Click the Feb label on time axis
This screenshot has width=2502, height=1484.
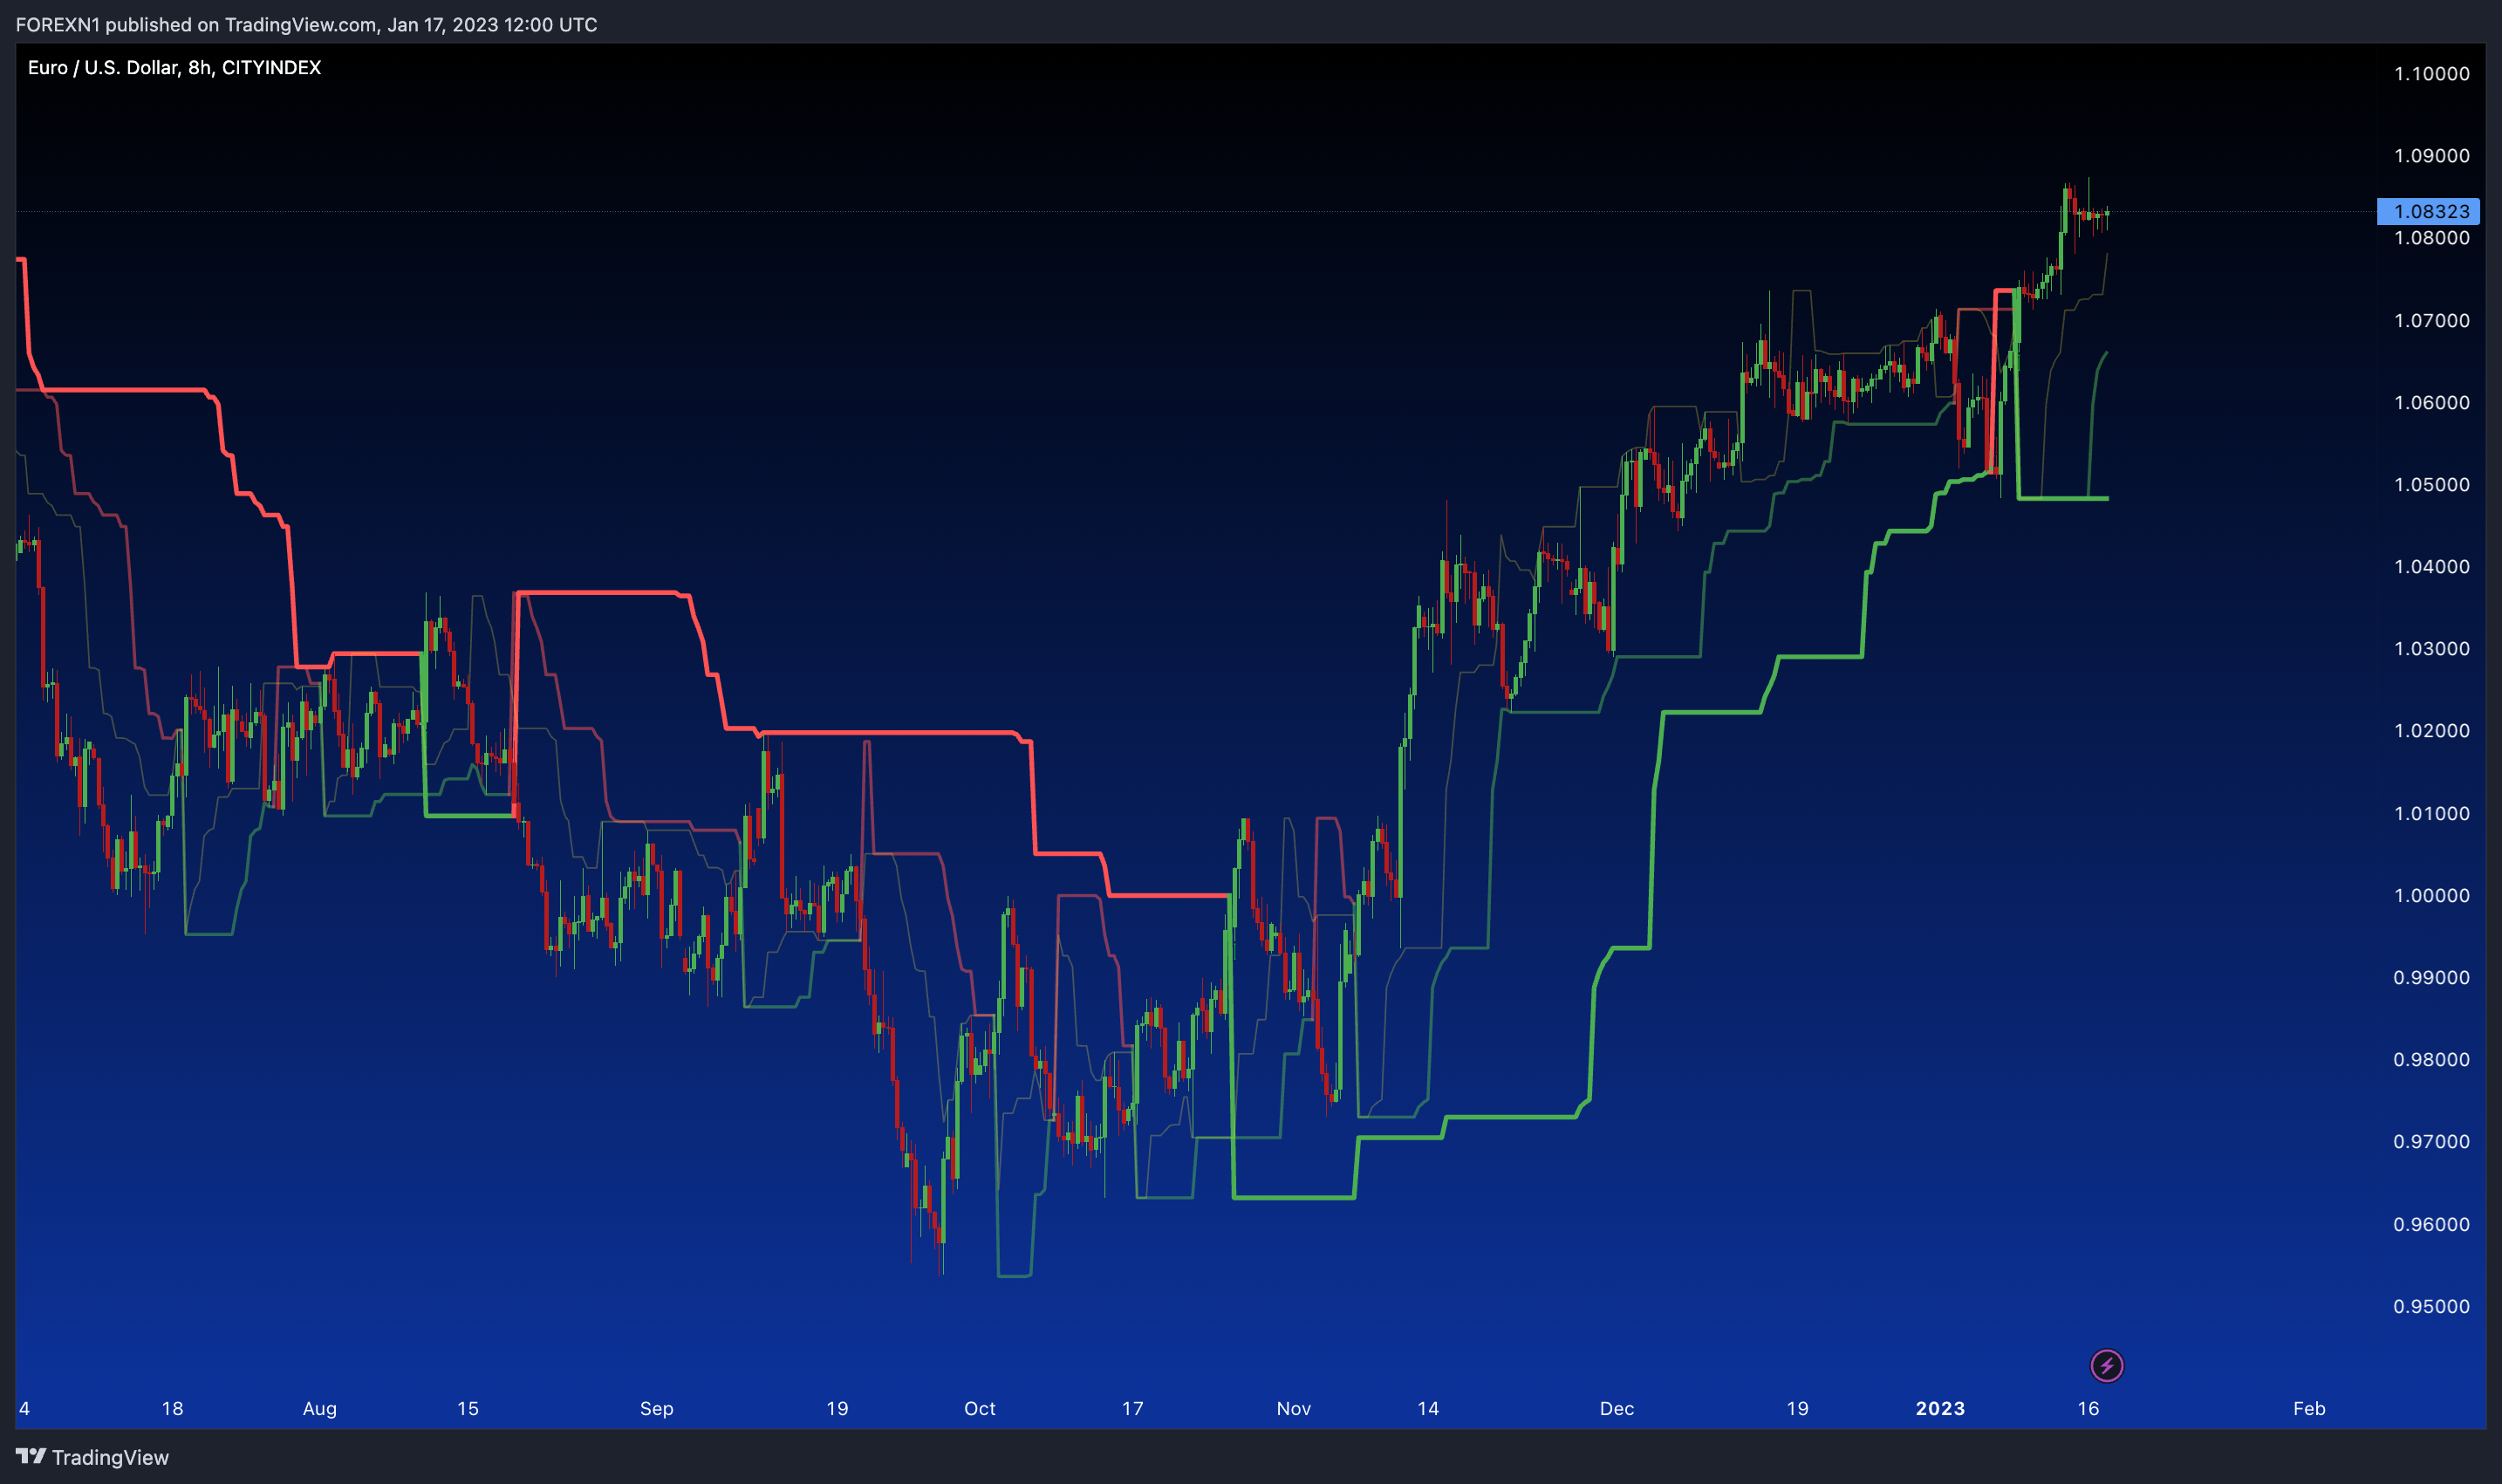pos(2308,1408)
